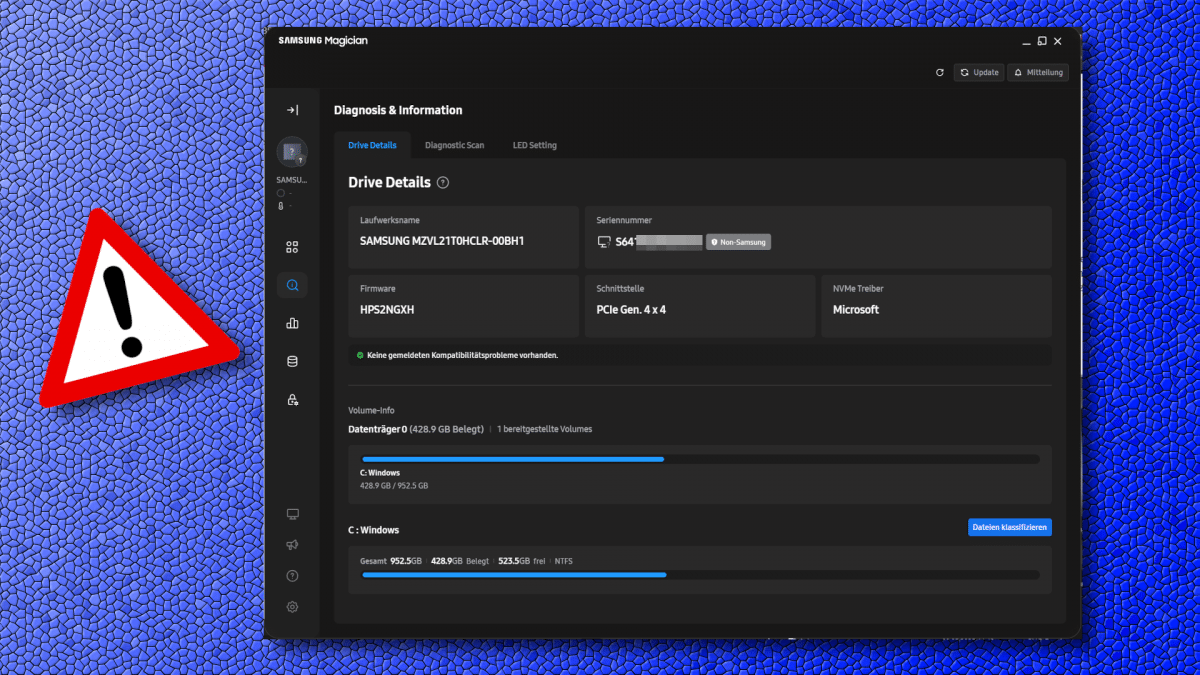Open the performance bar chart icon
Image resolution: width=1200 pixels, height=675 pixels.
click(x=292, y=324)
